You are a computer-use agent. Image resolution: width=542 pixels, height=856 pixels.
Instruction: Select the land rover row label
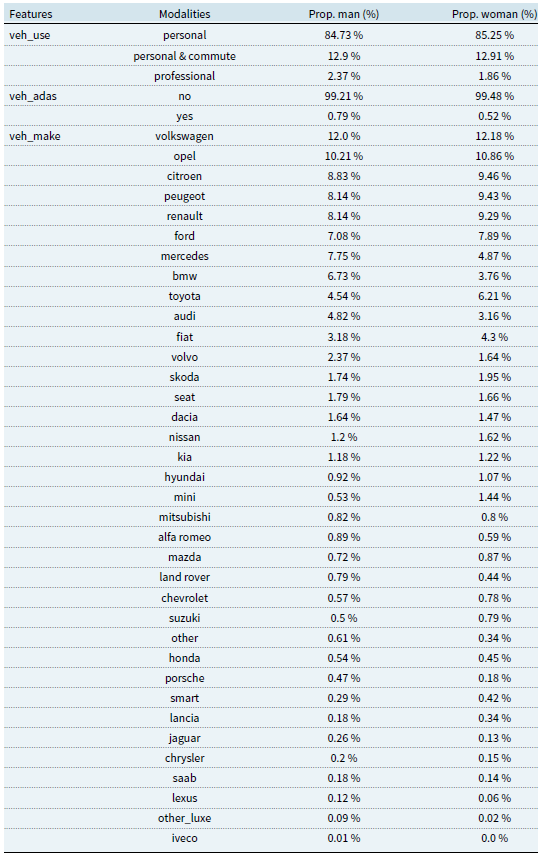tap(184, 577)
